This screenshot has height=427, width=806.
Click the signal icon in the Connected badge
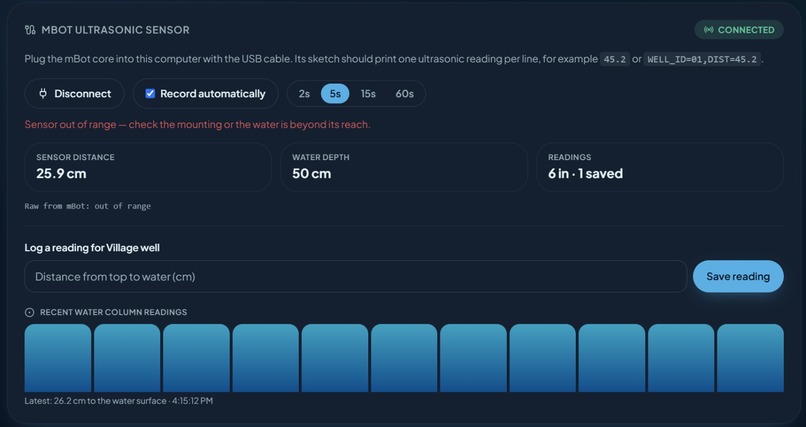pyautogui.click(x=708, y=30)
